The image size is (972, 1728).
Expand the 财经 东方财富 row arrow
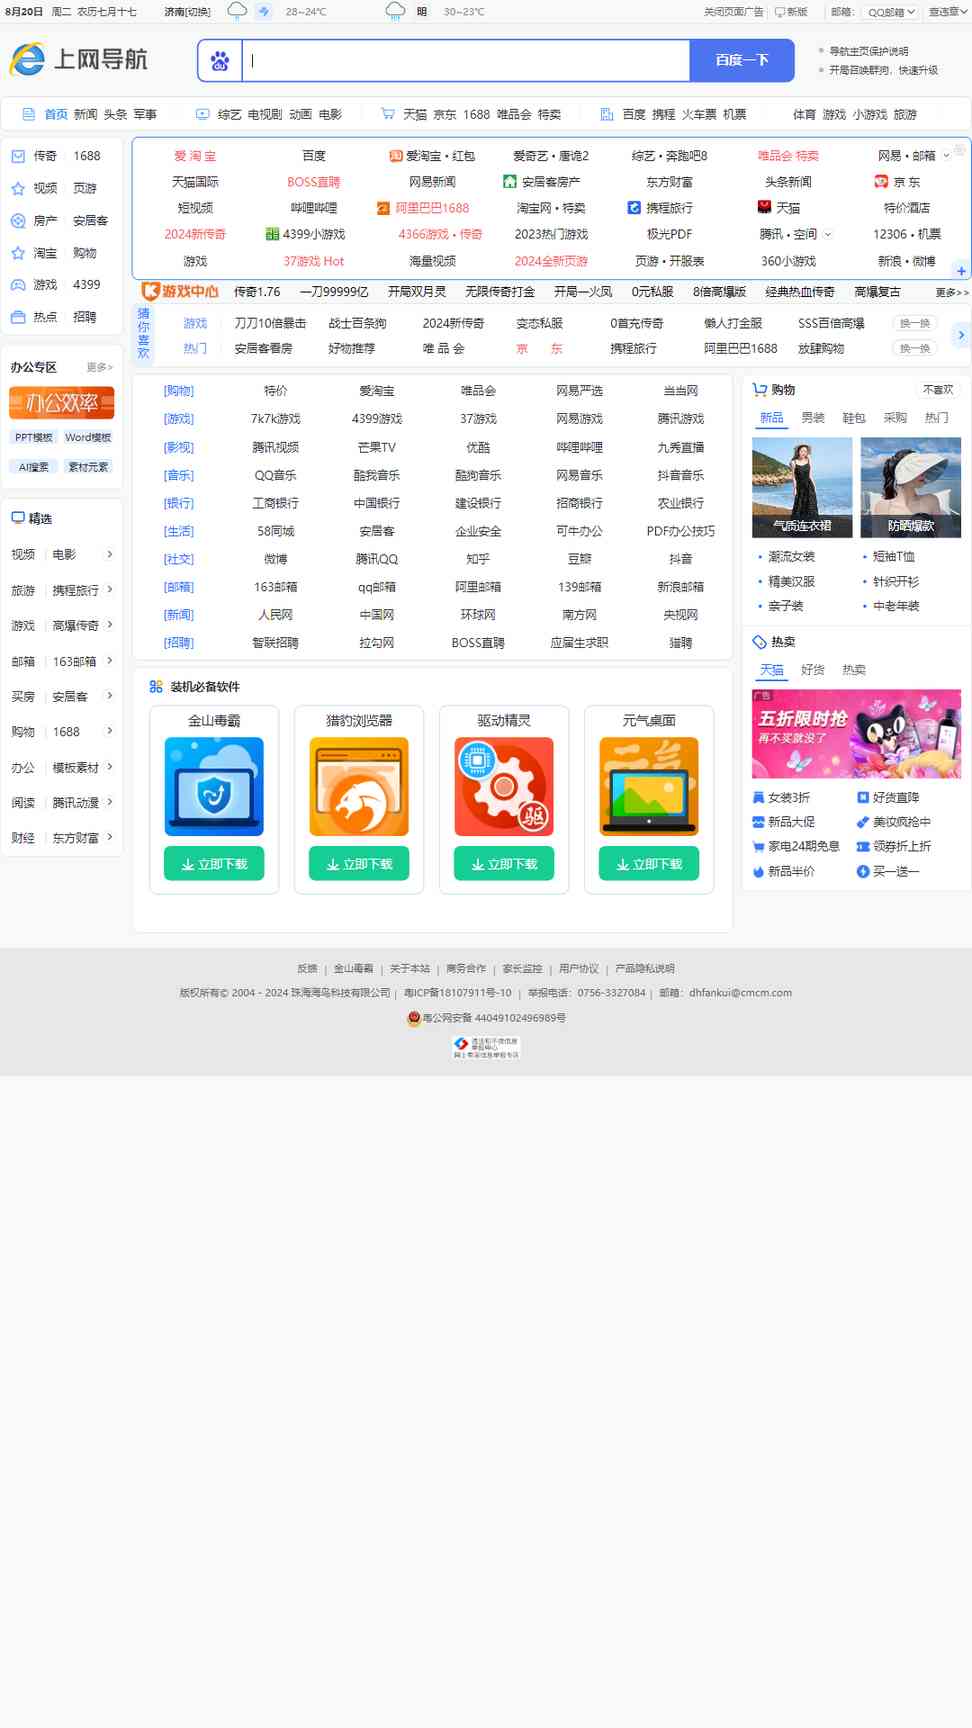pos(110,838)
